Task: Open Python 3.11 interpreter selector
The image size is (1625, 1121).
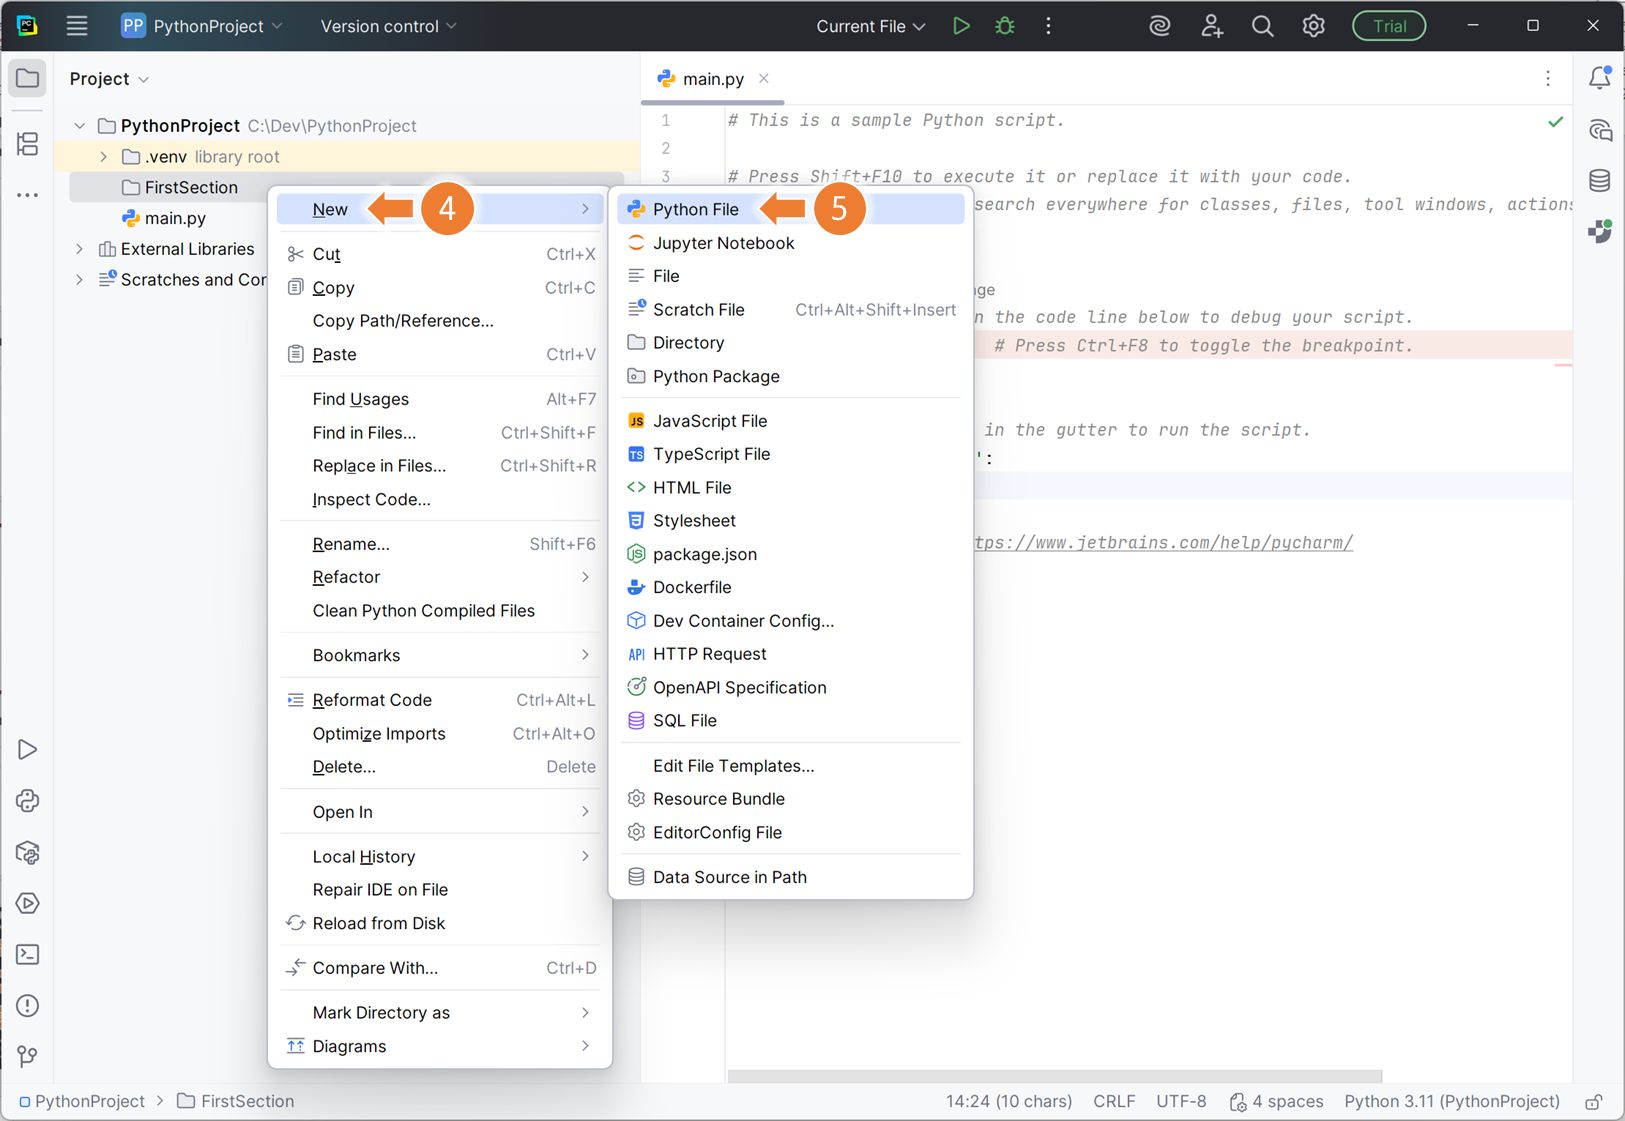Action: [1452, 1101]
